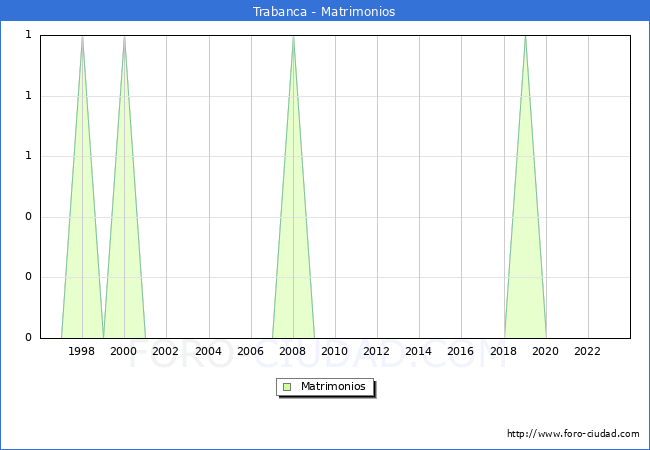Click the green Matrimonios legend swatch
The width and height of the screenshot is (650, 450).
tap(287, 387)
